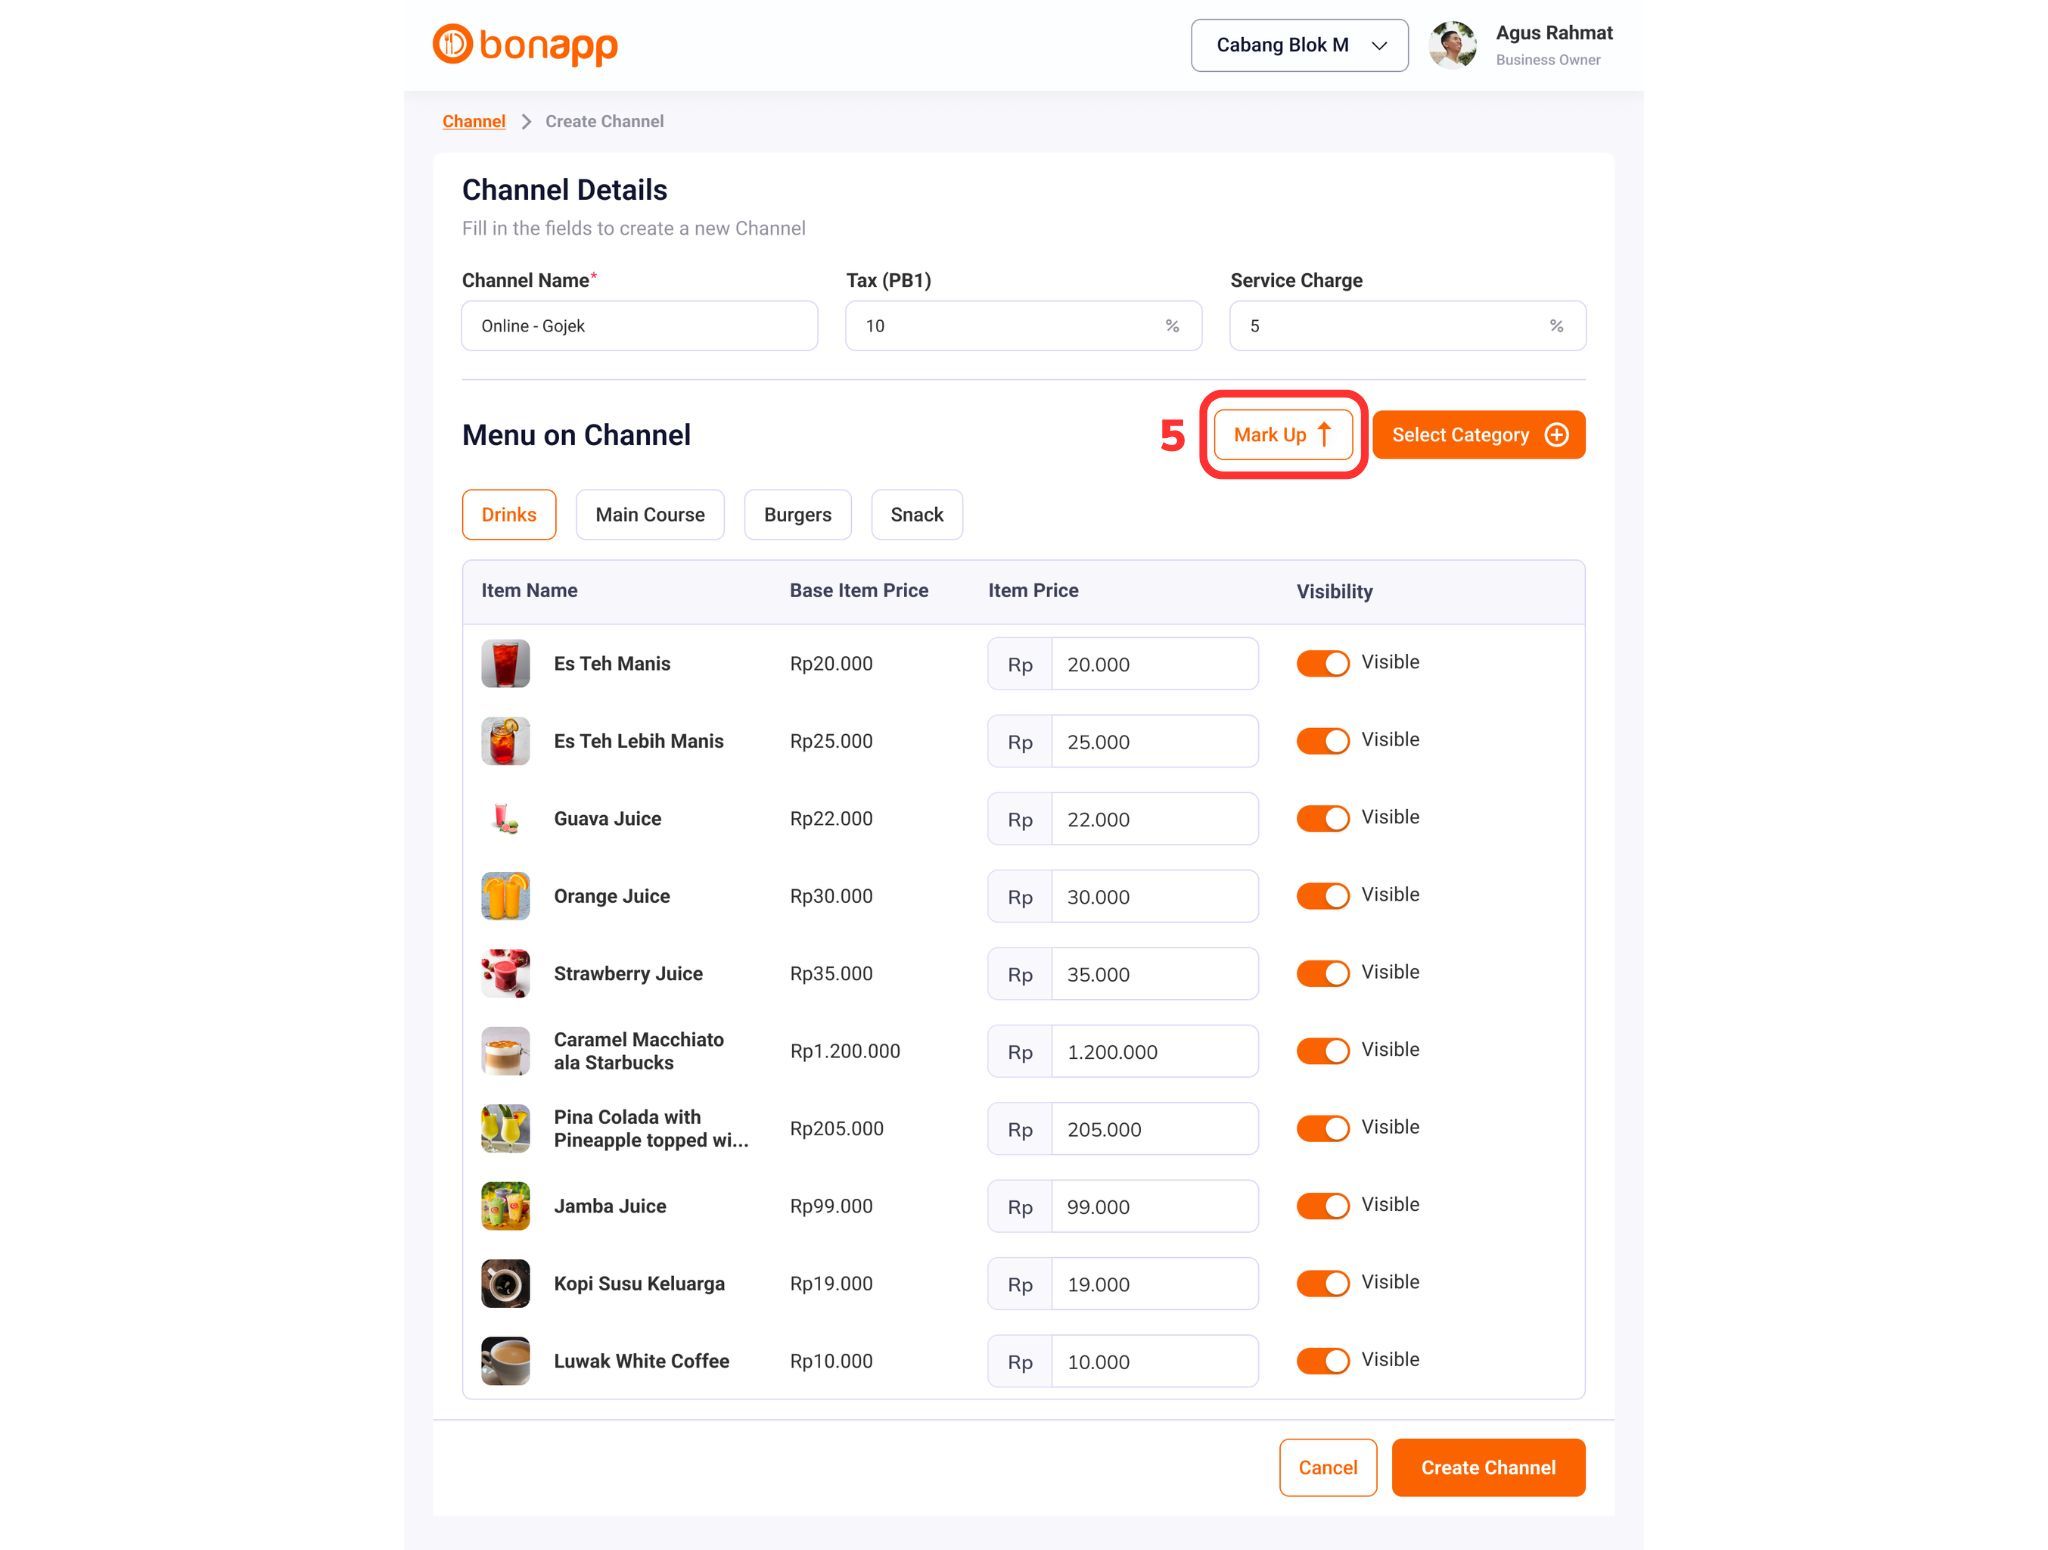Click Agus Rahmat's profile avatar
Image resolution: width=2048 pixels, height=1550 pixels.
pos(1453,45)
